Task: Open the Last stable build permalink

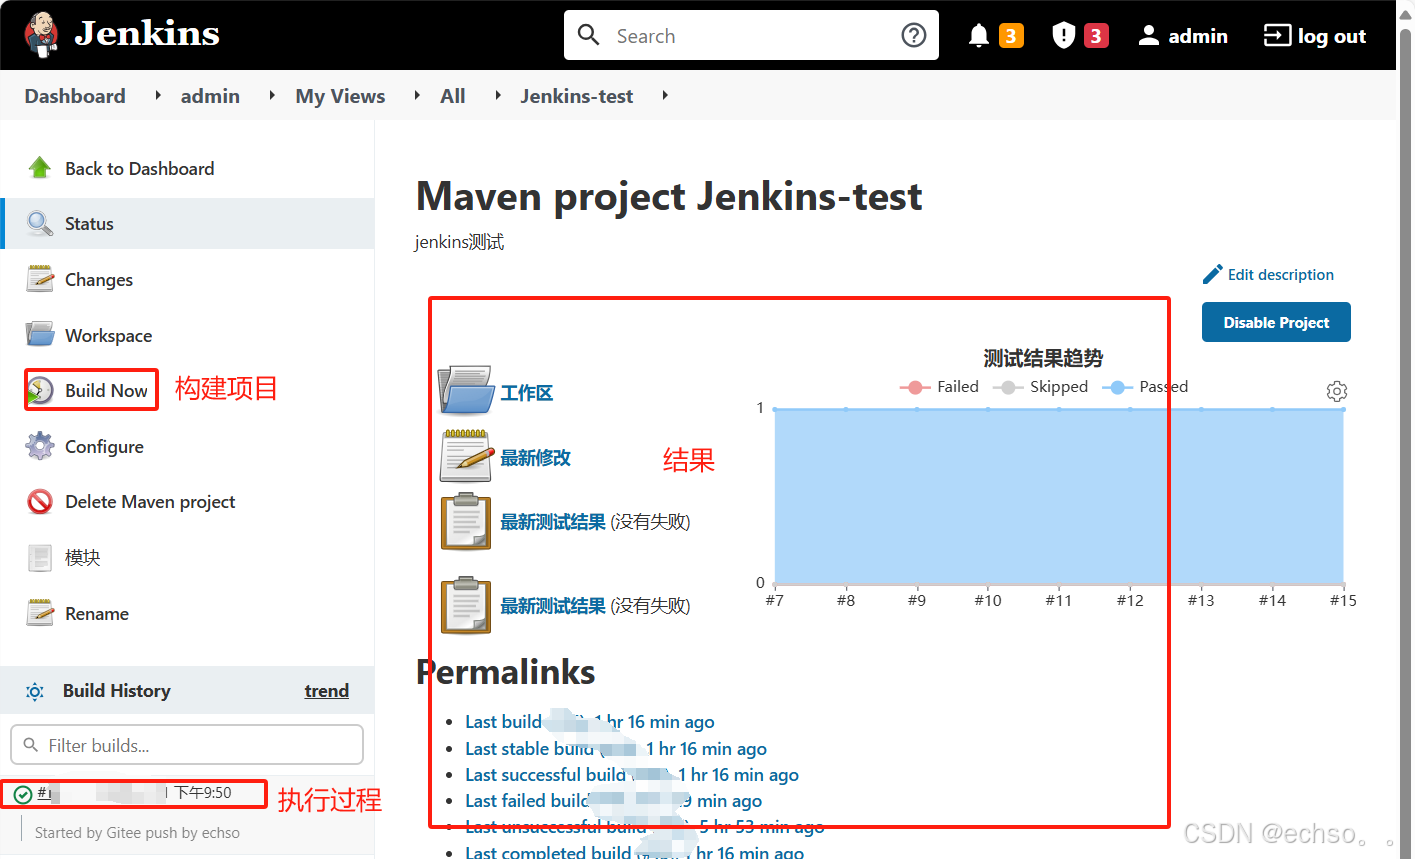Action: (x=616, y=749)
